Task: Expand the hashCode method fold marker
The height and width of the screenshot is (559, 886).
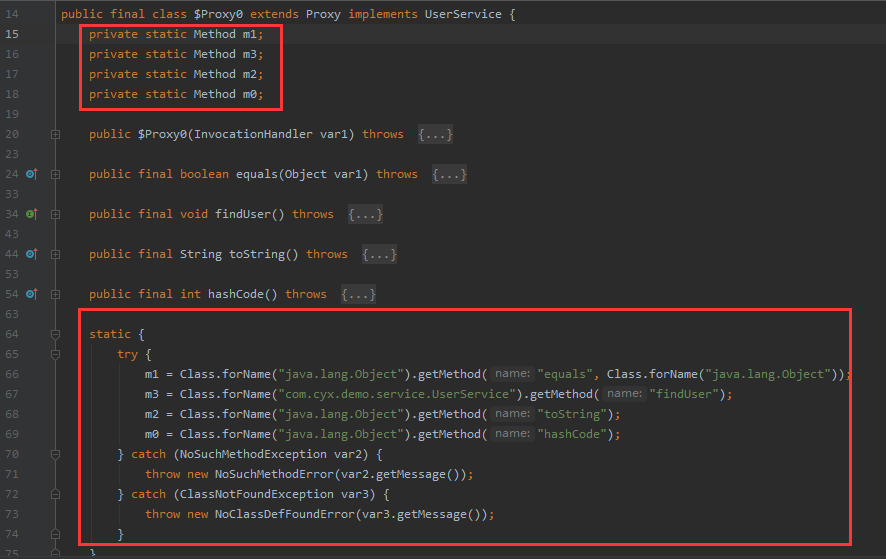Action: click(56, 294)
